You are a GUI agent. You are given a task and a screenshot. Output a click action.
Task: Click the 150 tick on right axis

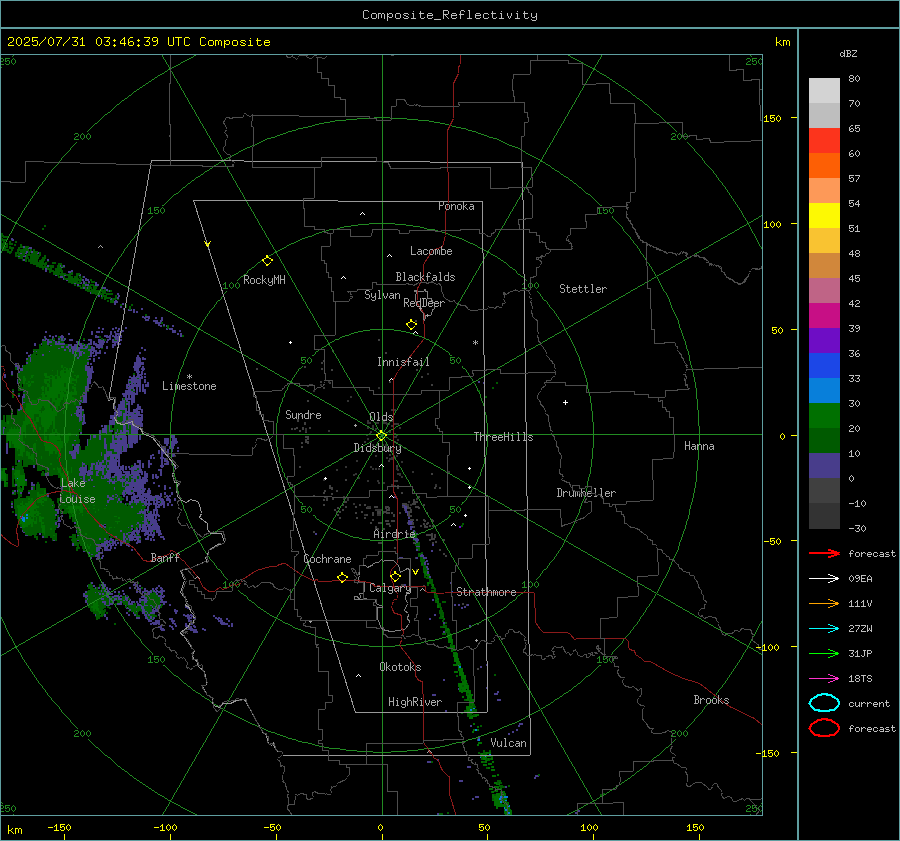(x=772, y=118)
